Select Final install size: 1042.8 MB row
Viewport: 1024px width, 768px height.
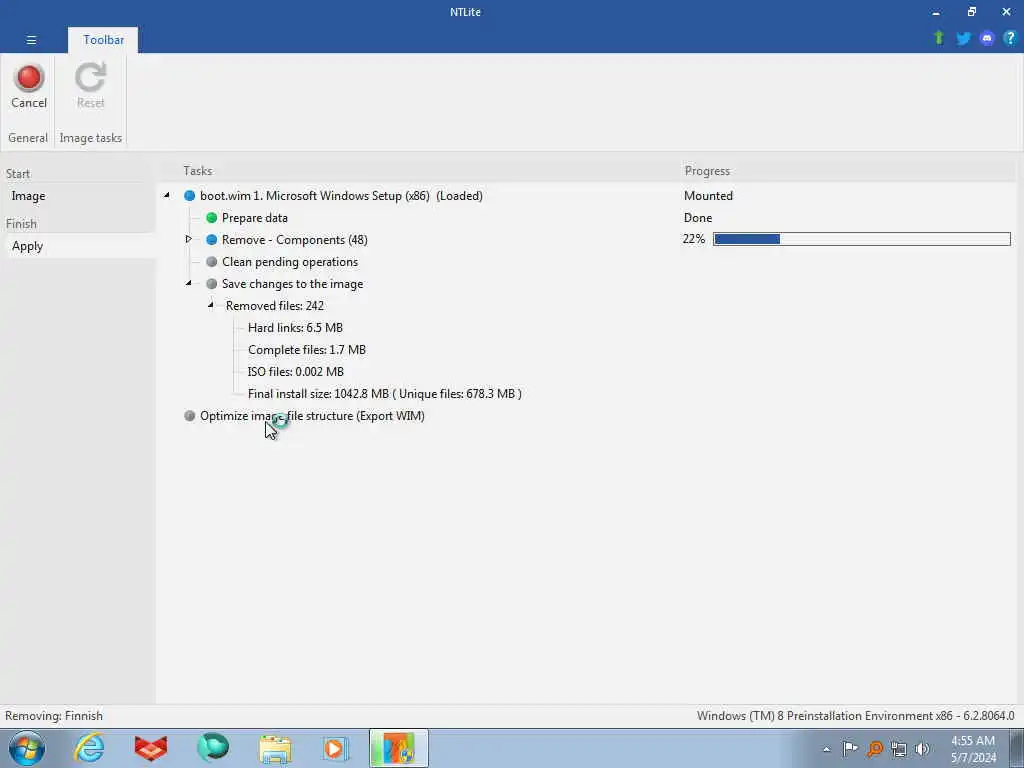385,394
